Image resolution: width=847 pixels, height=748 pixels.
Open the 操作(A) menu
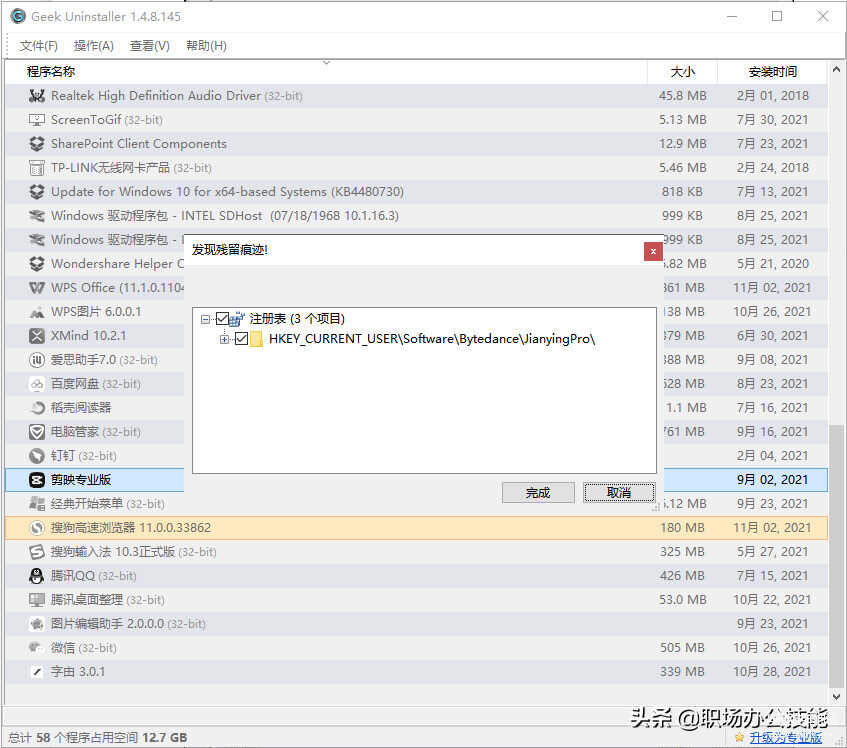(x=94, y=46)
